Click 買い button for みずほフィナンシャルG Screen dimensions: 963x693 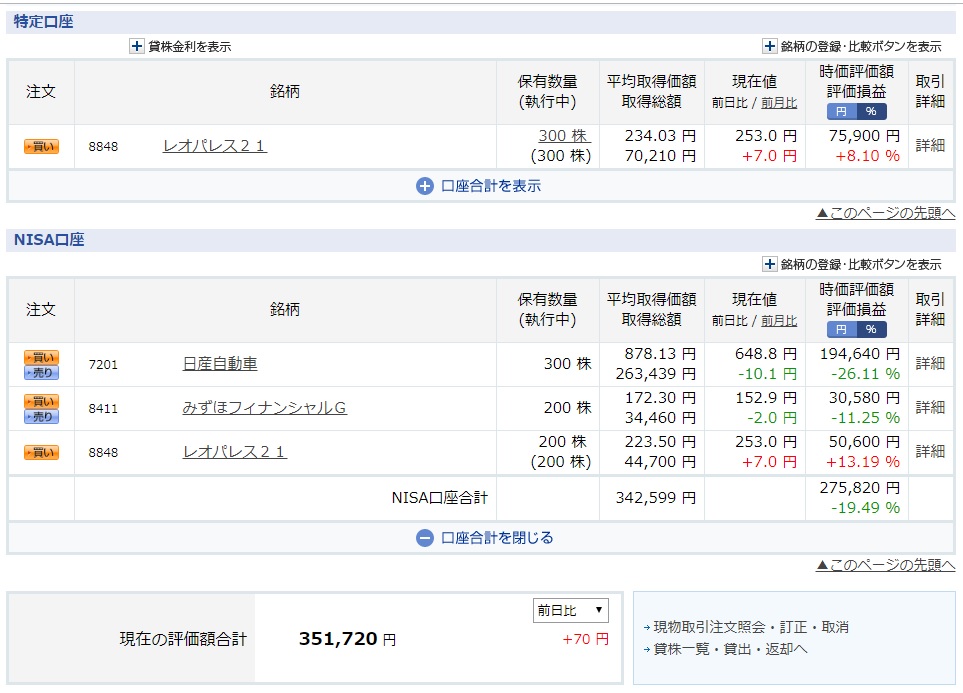pos(41,401)
